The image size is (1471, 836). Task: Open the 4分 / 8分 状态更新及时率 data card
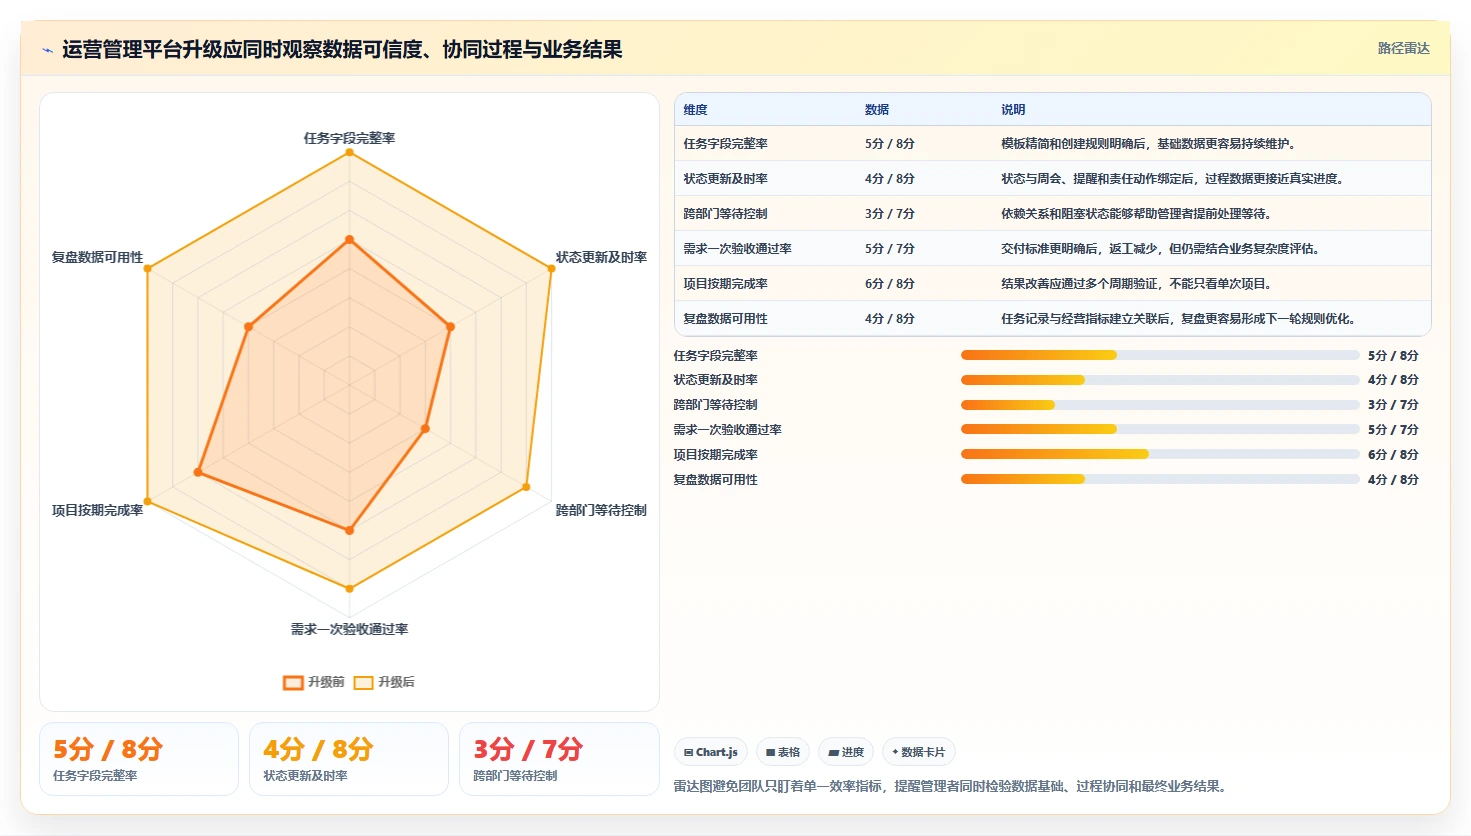[x=349, y=759]
